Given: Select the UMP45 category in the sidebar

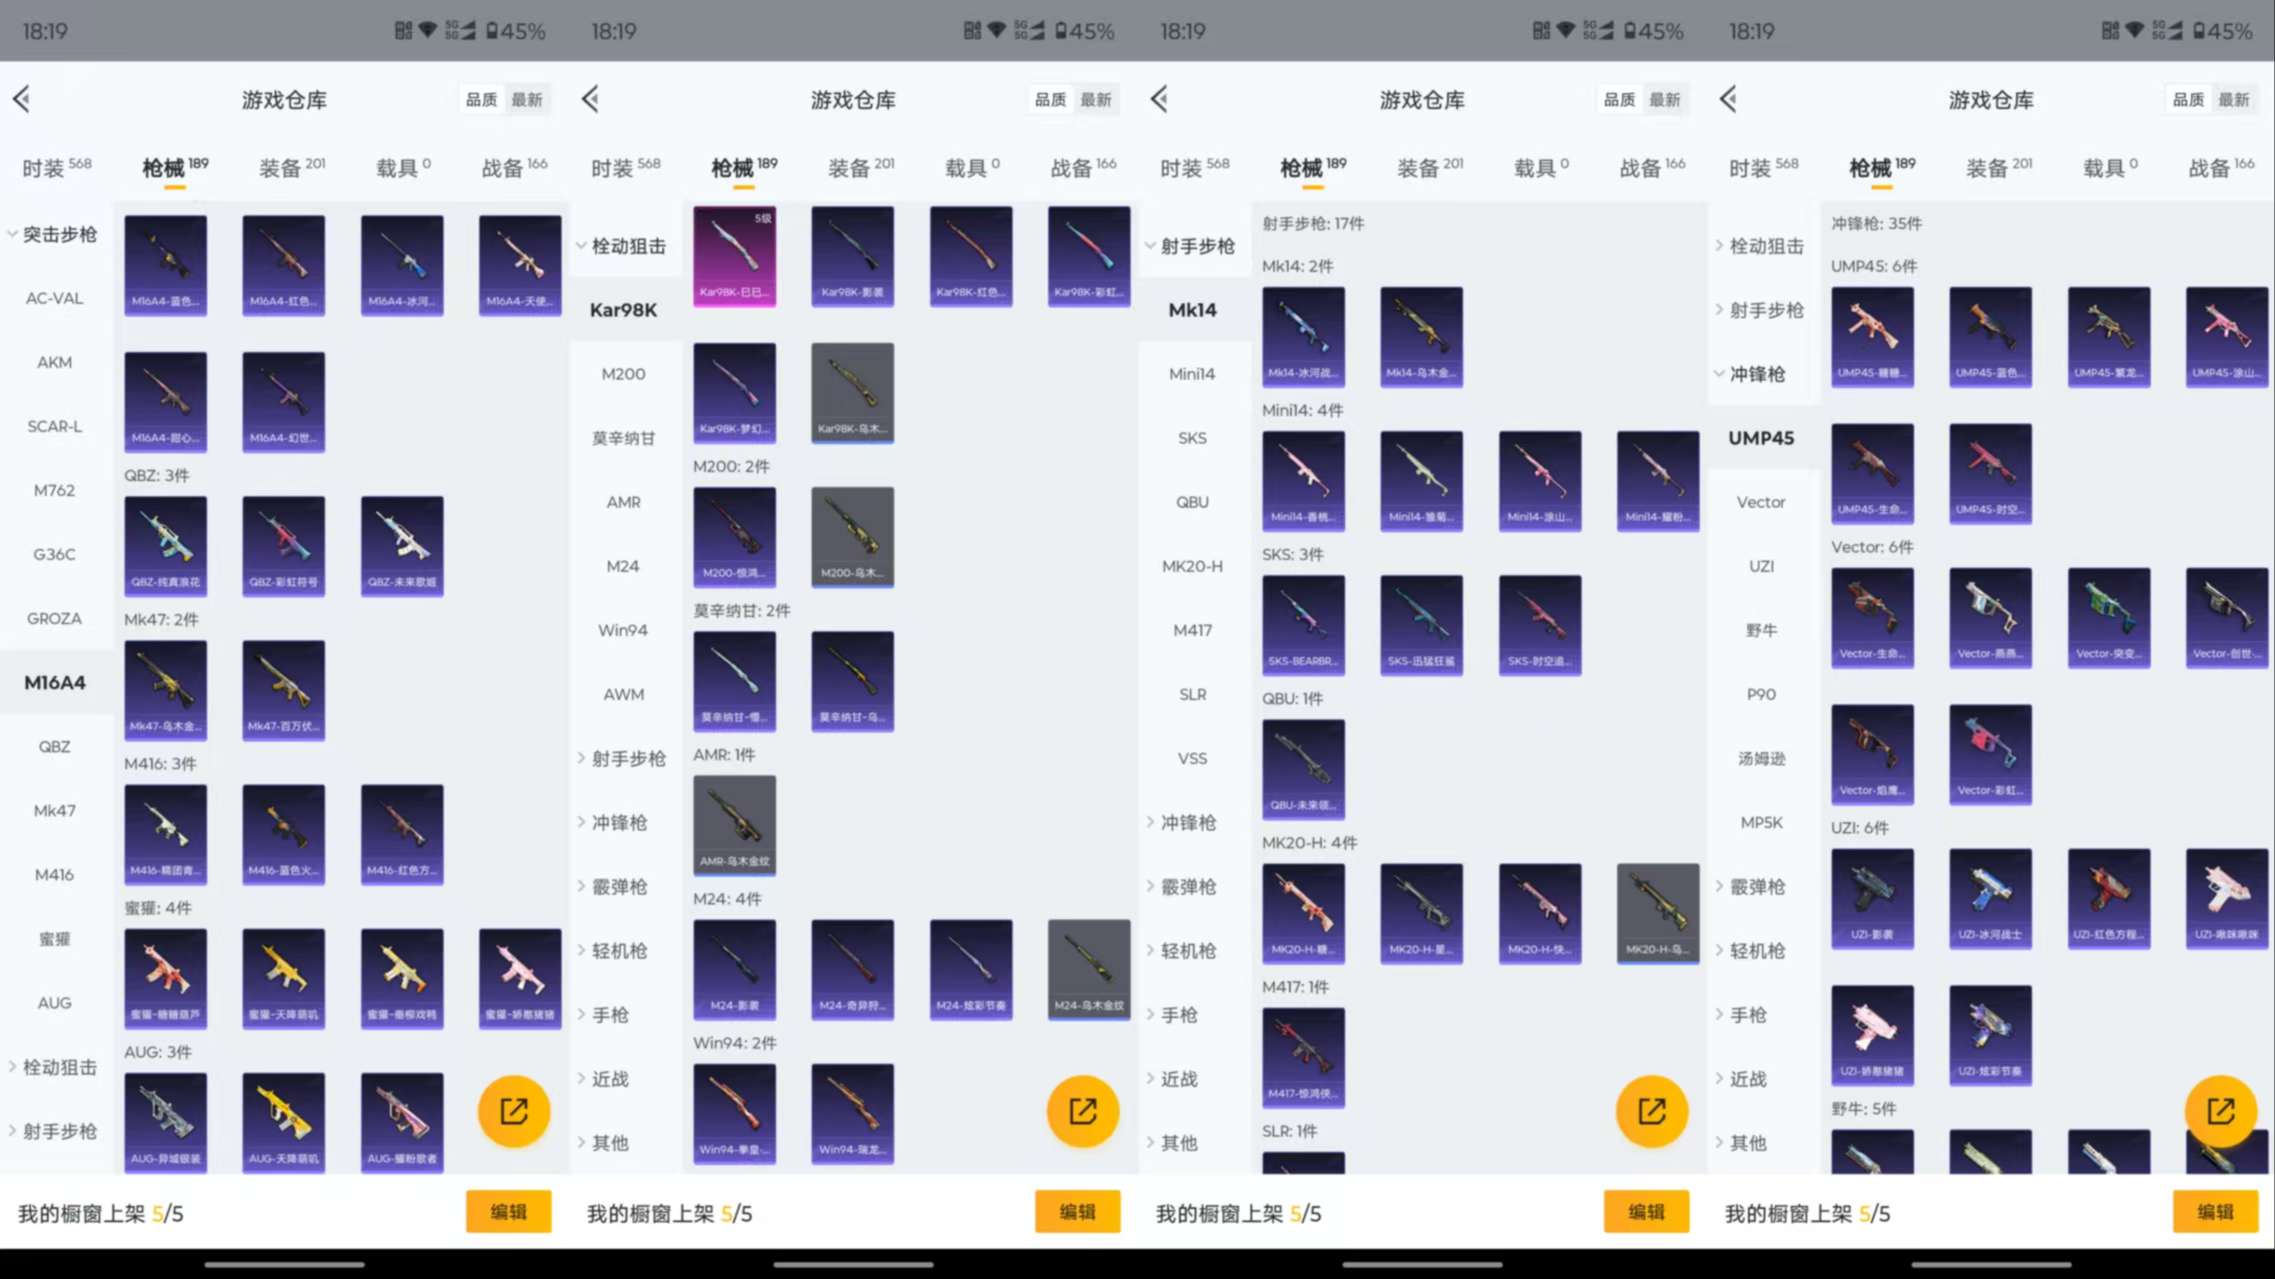Looking at the screenshot, I should pos(1759,438).
